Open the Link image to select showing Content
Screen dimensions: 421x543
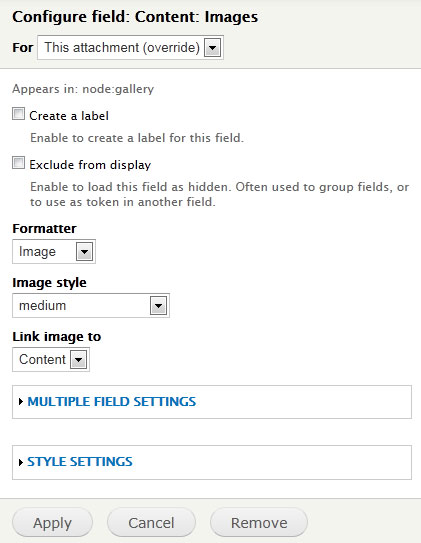pos(51,360)
